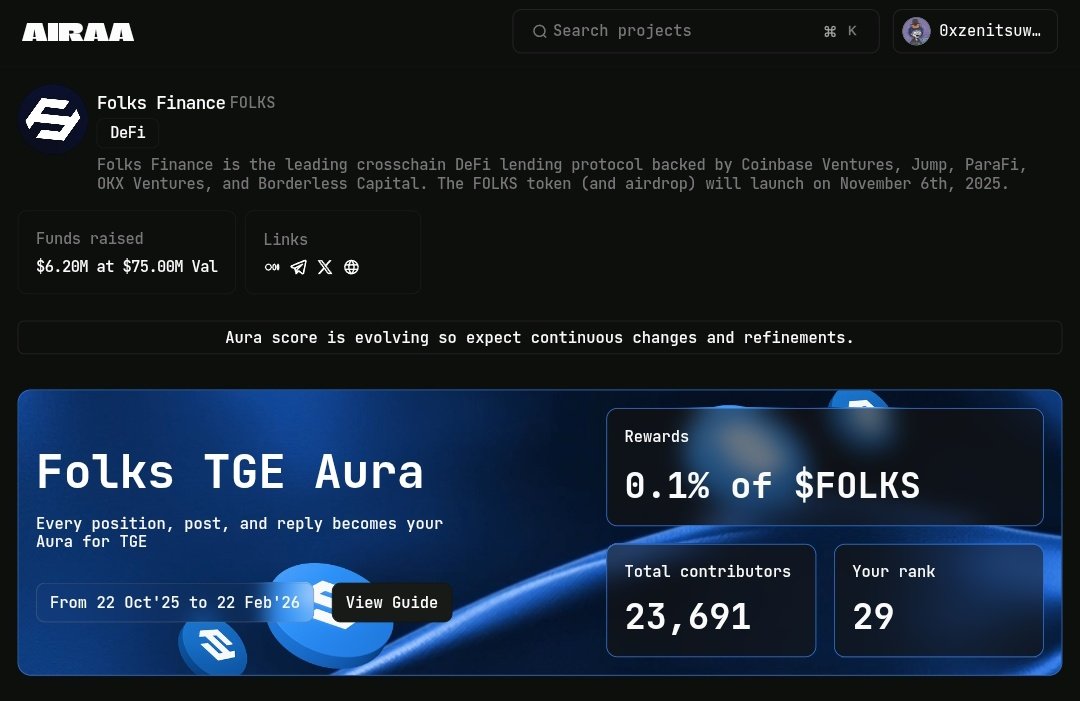Open the website via the globe icon

(x=351, y=267)
